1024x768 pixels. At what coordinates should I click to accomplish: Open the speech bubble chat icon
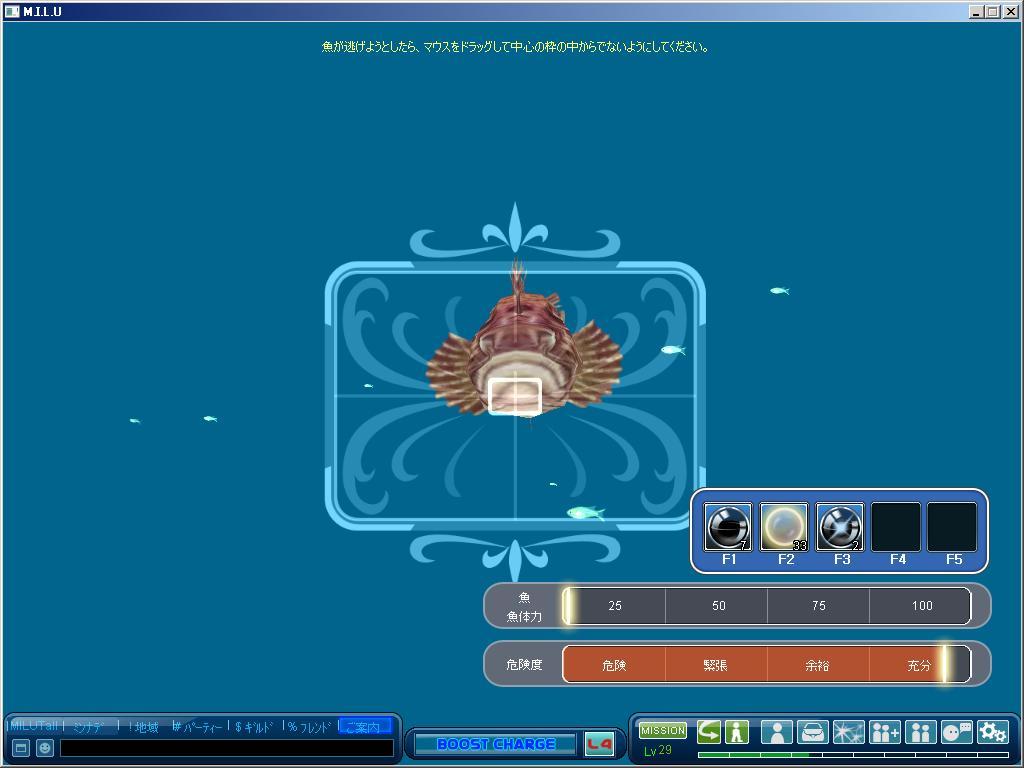point(956,732)
